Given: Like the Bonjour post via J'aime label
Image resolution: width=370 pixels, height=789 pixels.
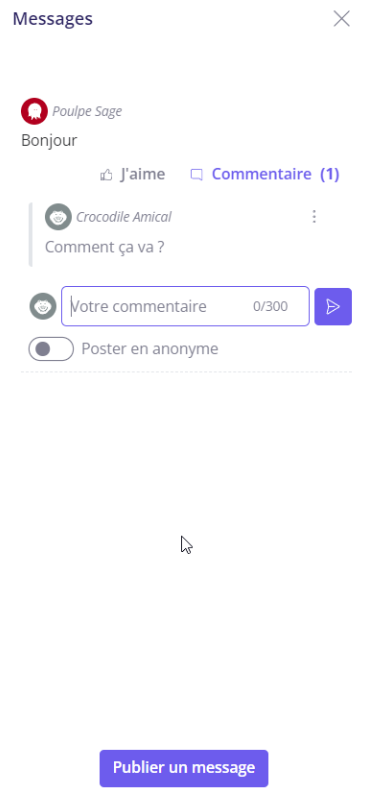Looking at the screenshot, I should [142, 174].
